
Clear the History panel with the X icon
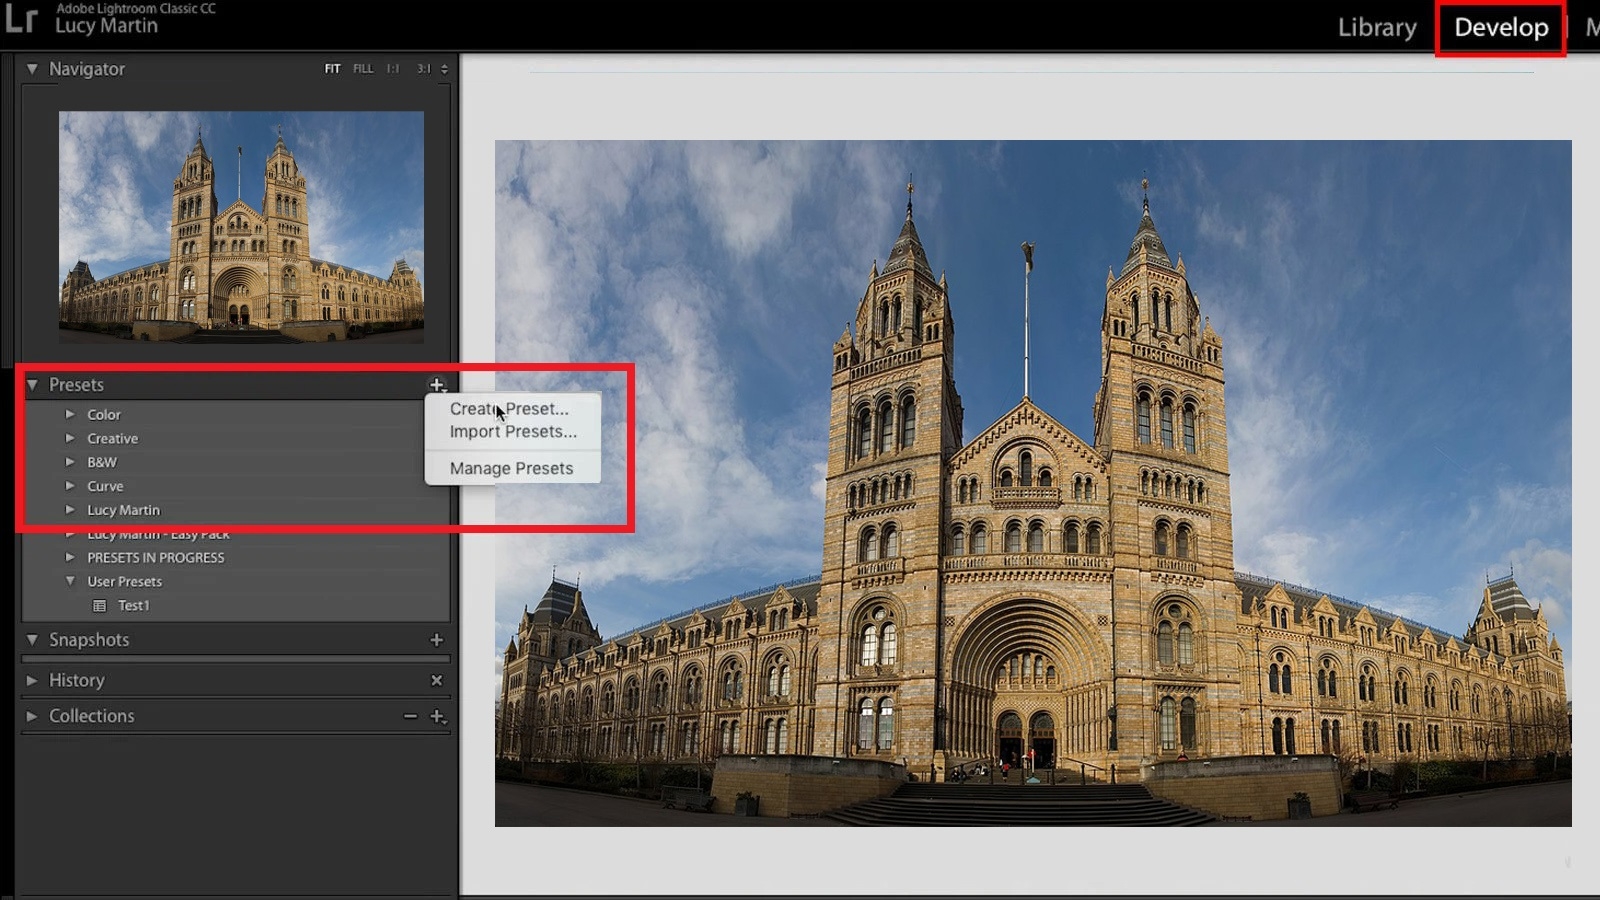(436, 681)
